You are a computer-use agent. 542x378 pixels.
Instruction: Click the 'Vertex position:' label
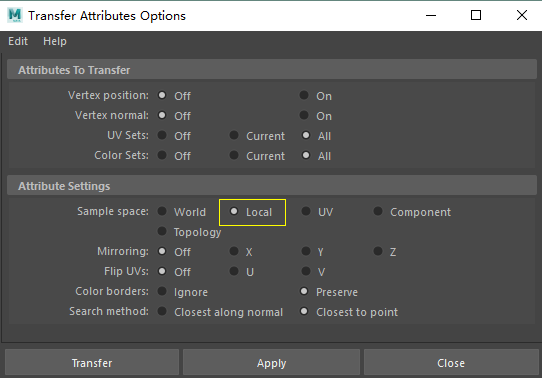[x=108, y=95]
